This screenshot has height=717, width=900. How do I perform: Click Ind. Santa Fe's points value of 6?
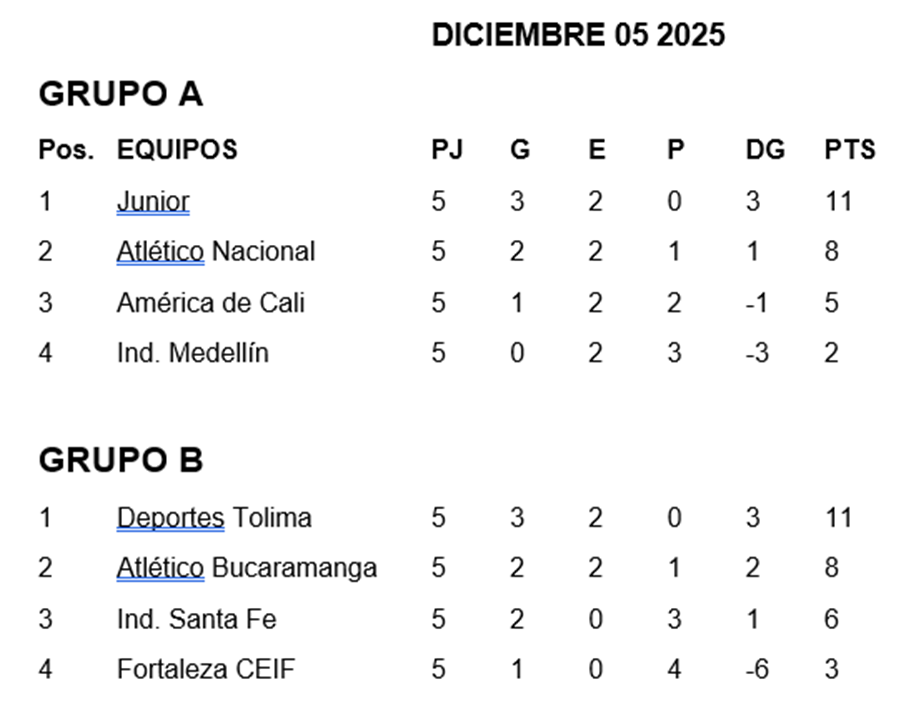pyautogui.click(x=831, y=620)
